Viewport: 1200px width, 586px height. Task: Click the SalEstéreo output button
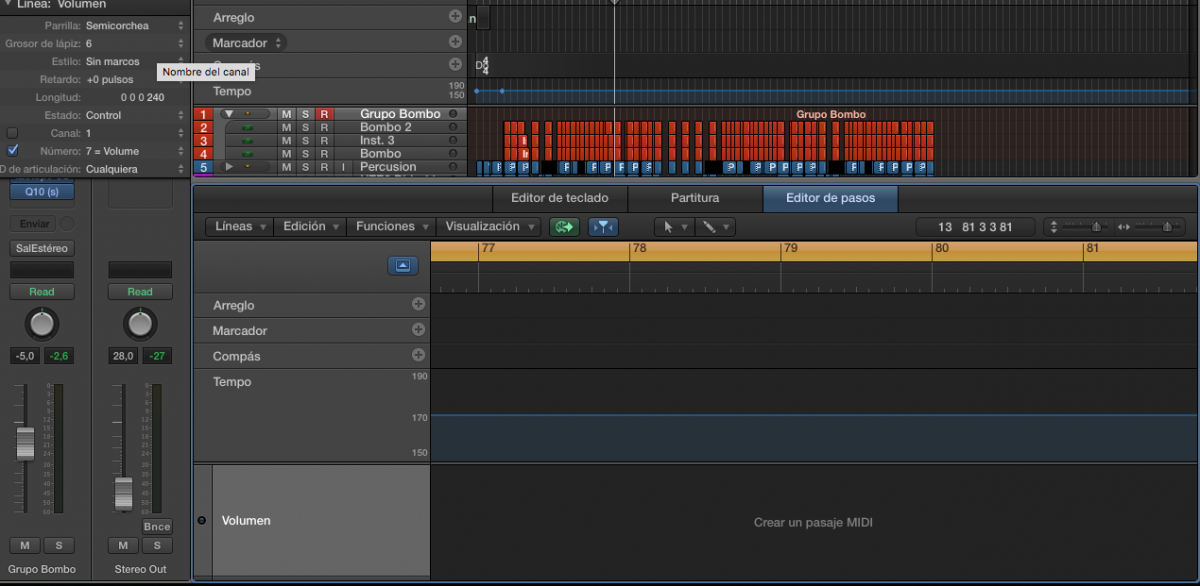pyautogui.click(x=42, y=248)
